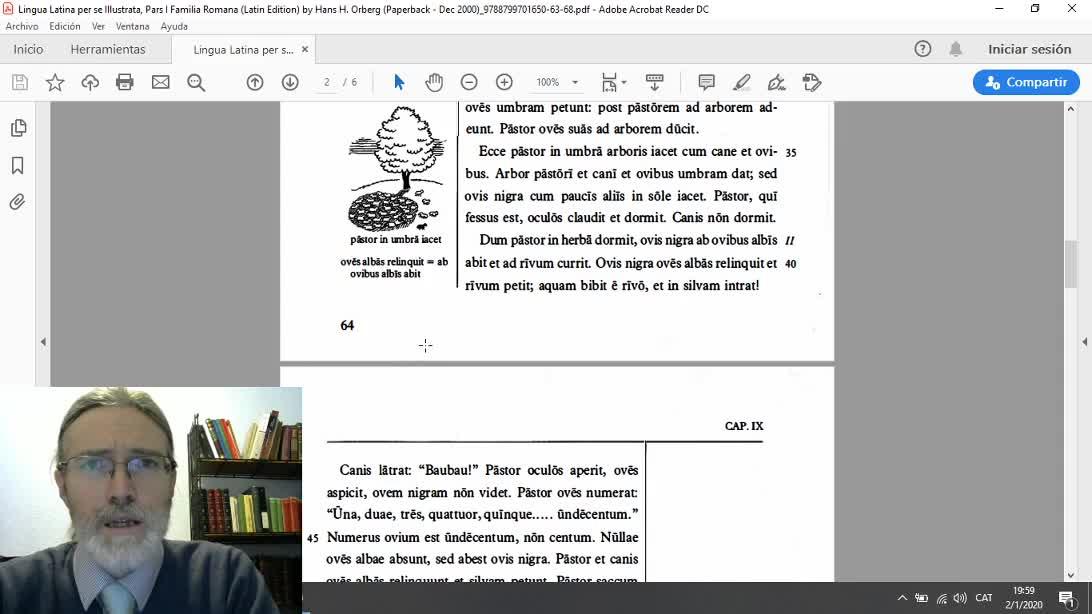This screenshot has width=1092, height=614.
Task: Switch to the Herramientas tab
Action: point(108,49)
